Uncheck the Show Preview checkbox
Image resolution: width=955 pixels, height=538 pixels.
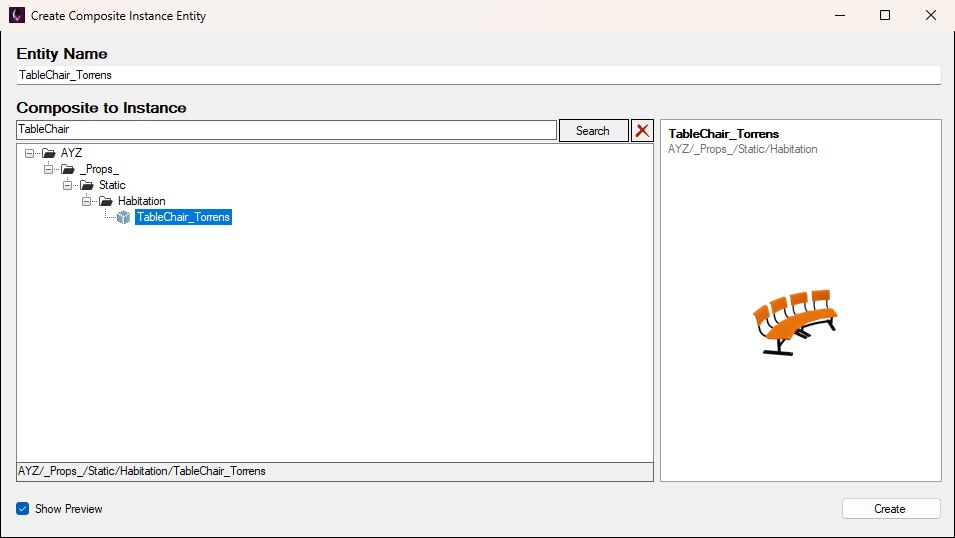click(x=23, y=509)
